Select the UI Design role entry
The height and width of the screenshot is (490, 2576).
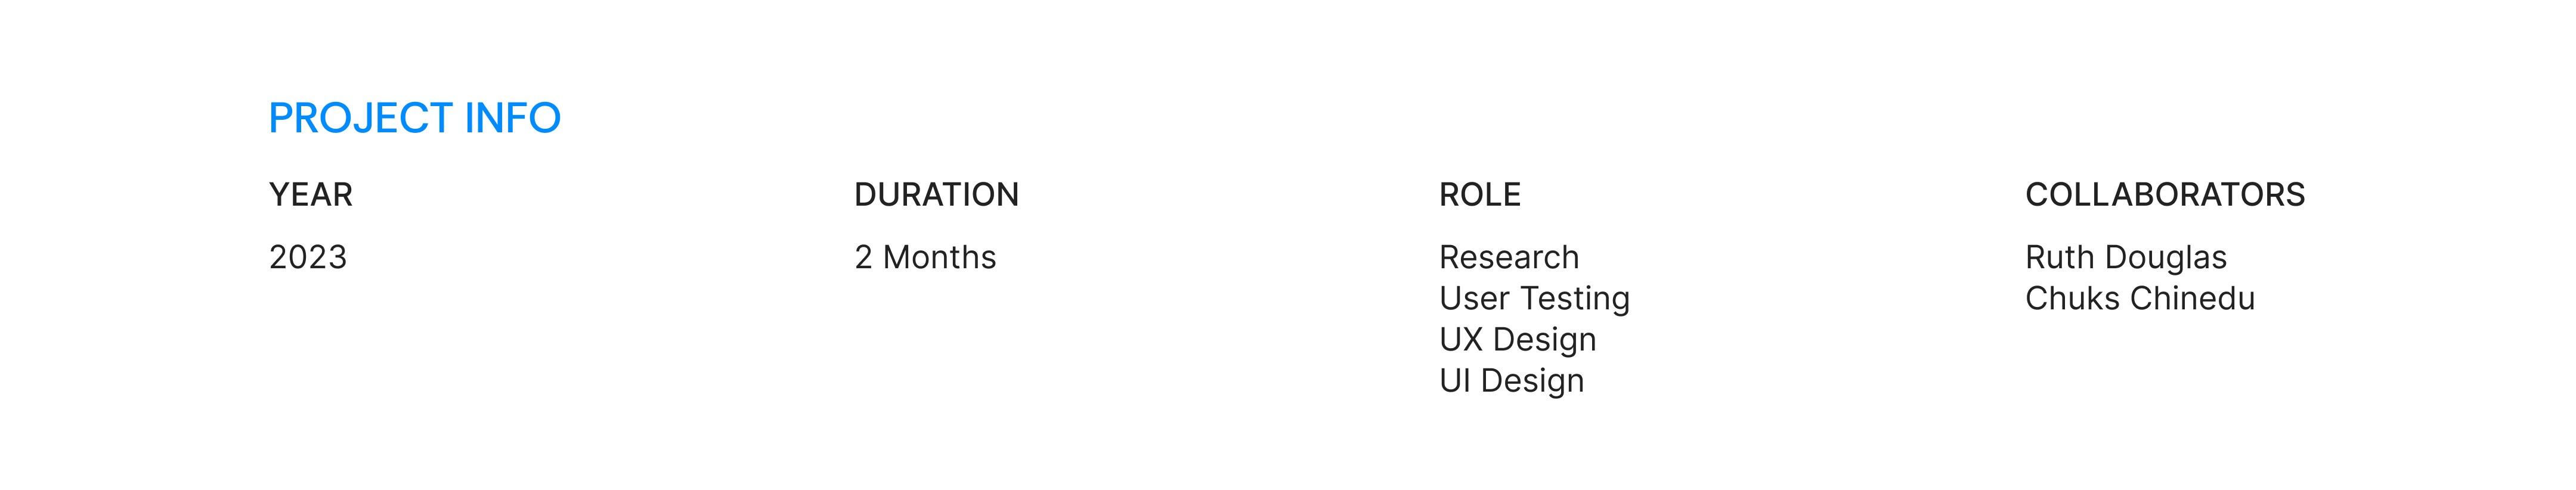[1512, 381]
